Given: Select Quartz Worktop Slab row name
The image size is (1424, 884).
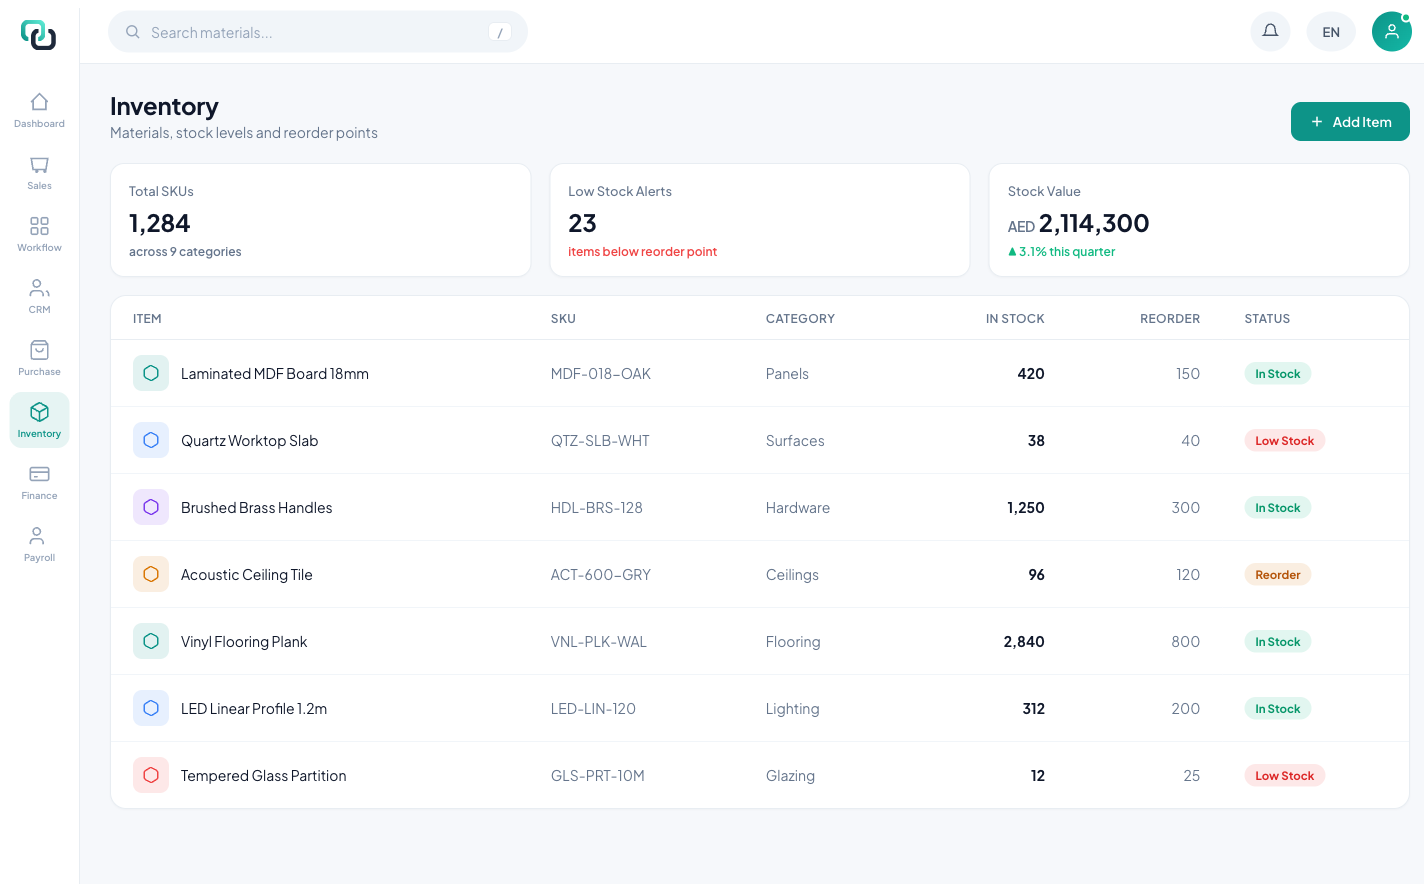Looking at the screenshot, I should (x=249, y=441).
